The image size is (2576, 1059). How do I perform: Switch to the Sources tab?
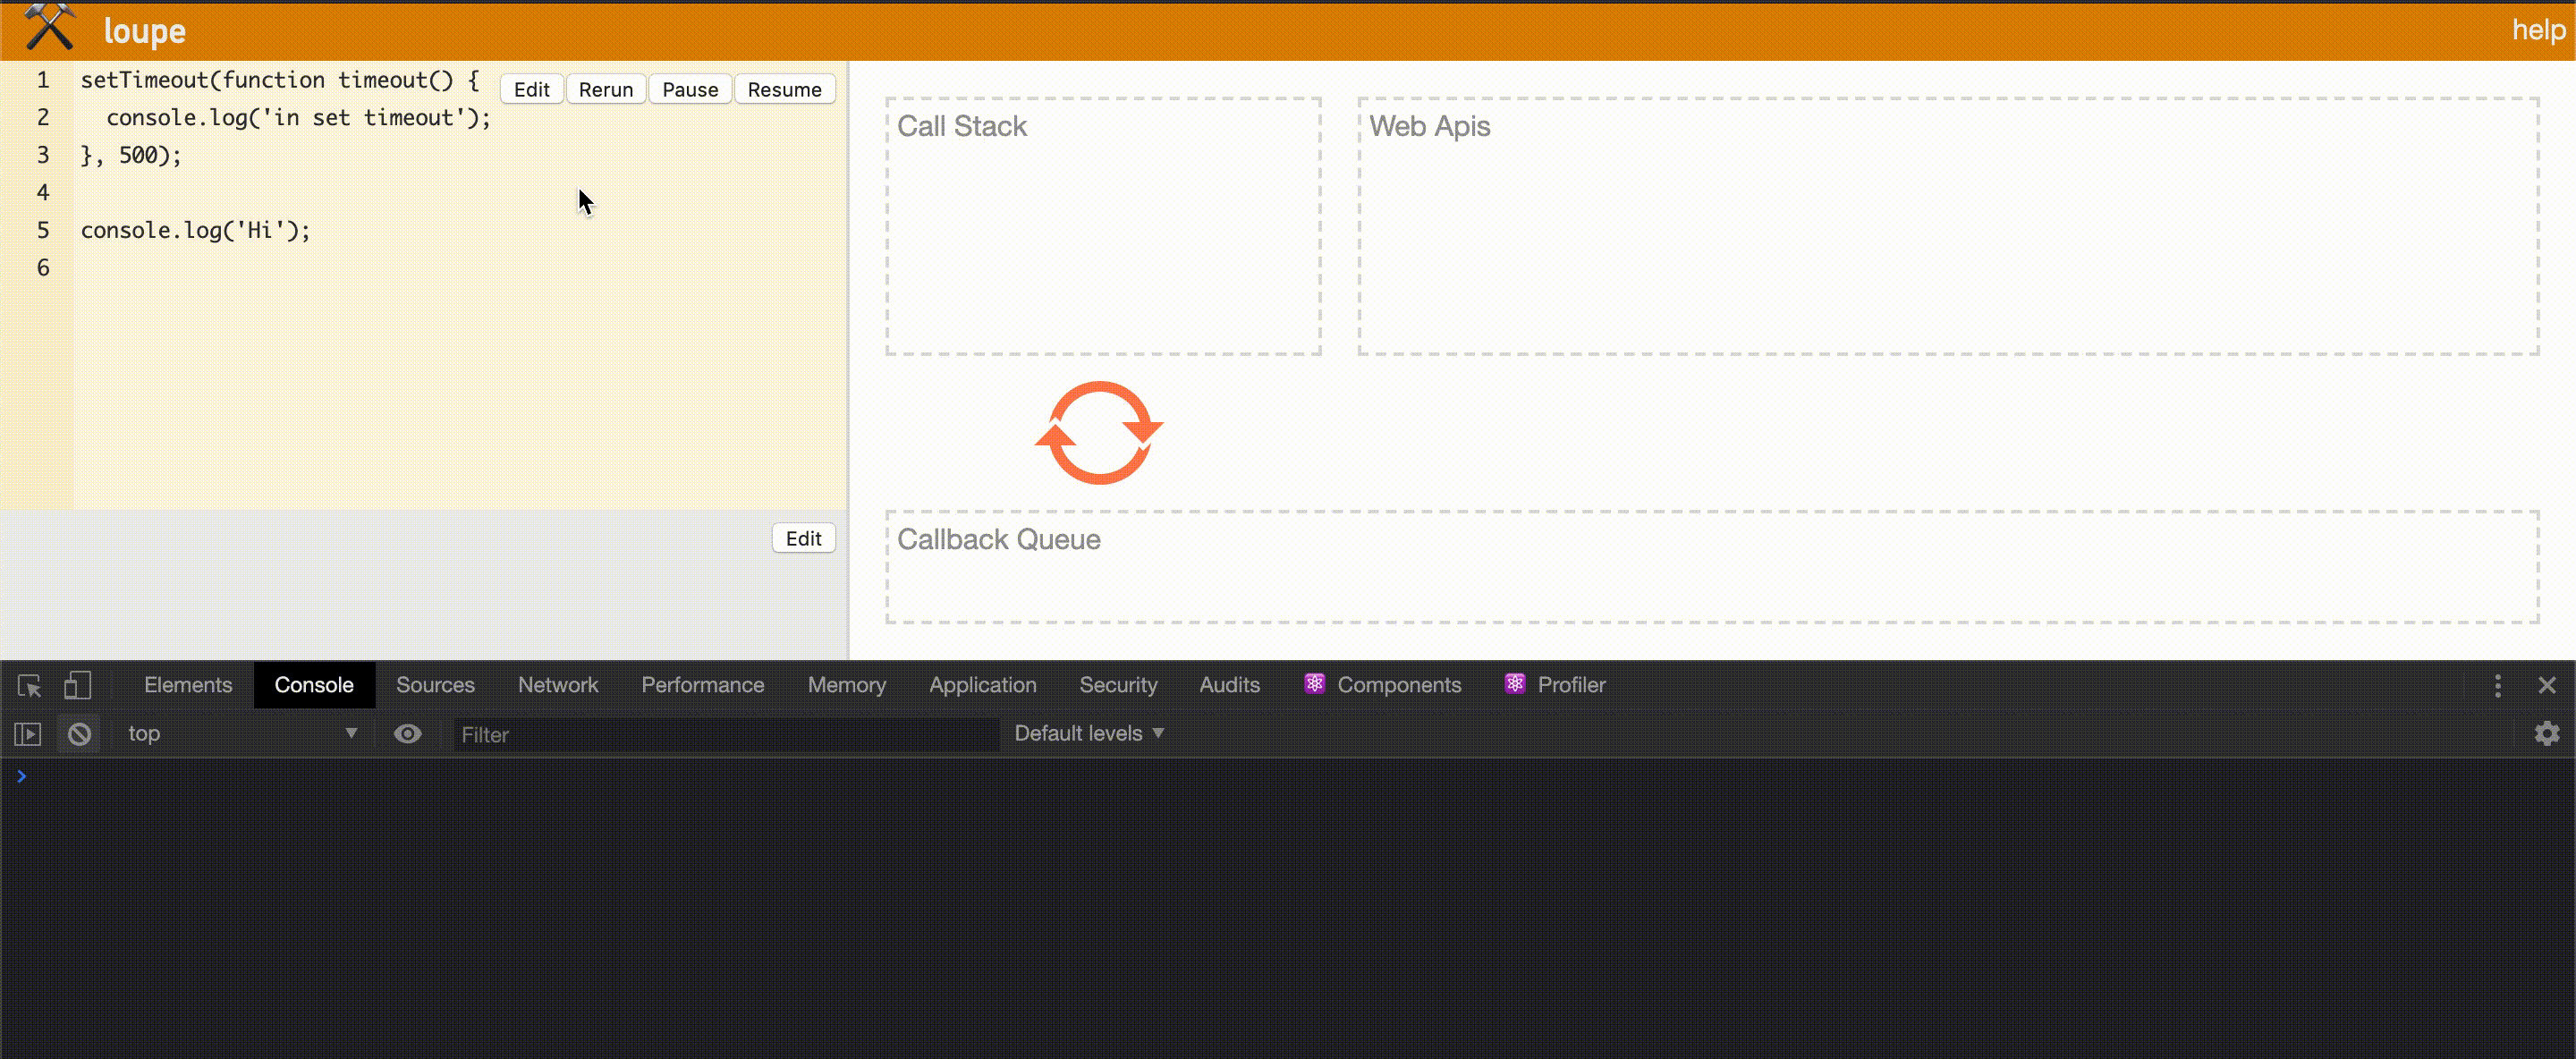[435, 685]
